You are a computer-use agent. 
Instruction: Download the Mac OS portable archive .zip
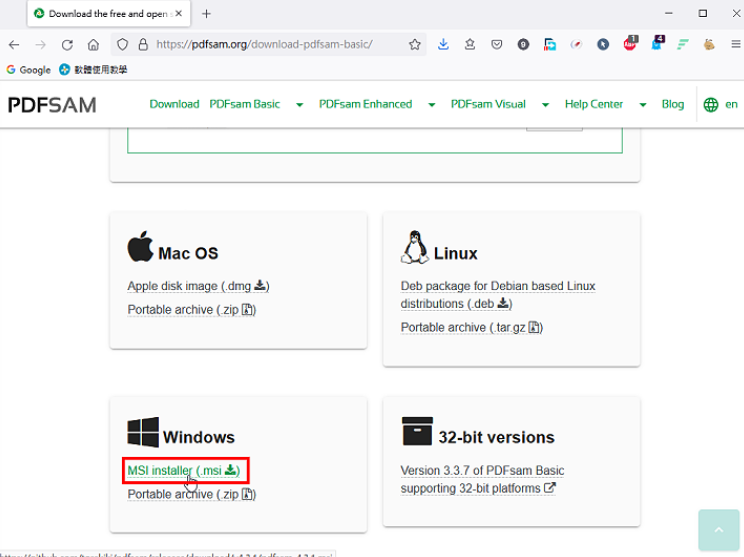[x=192, y=310]
